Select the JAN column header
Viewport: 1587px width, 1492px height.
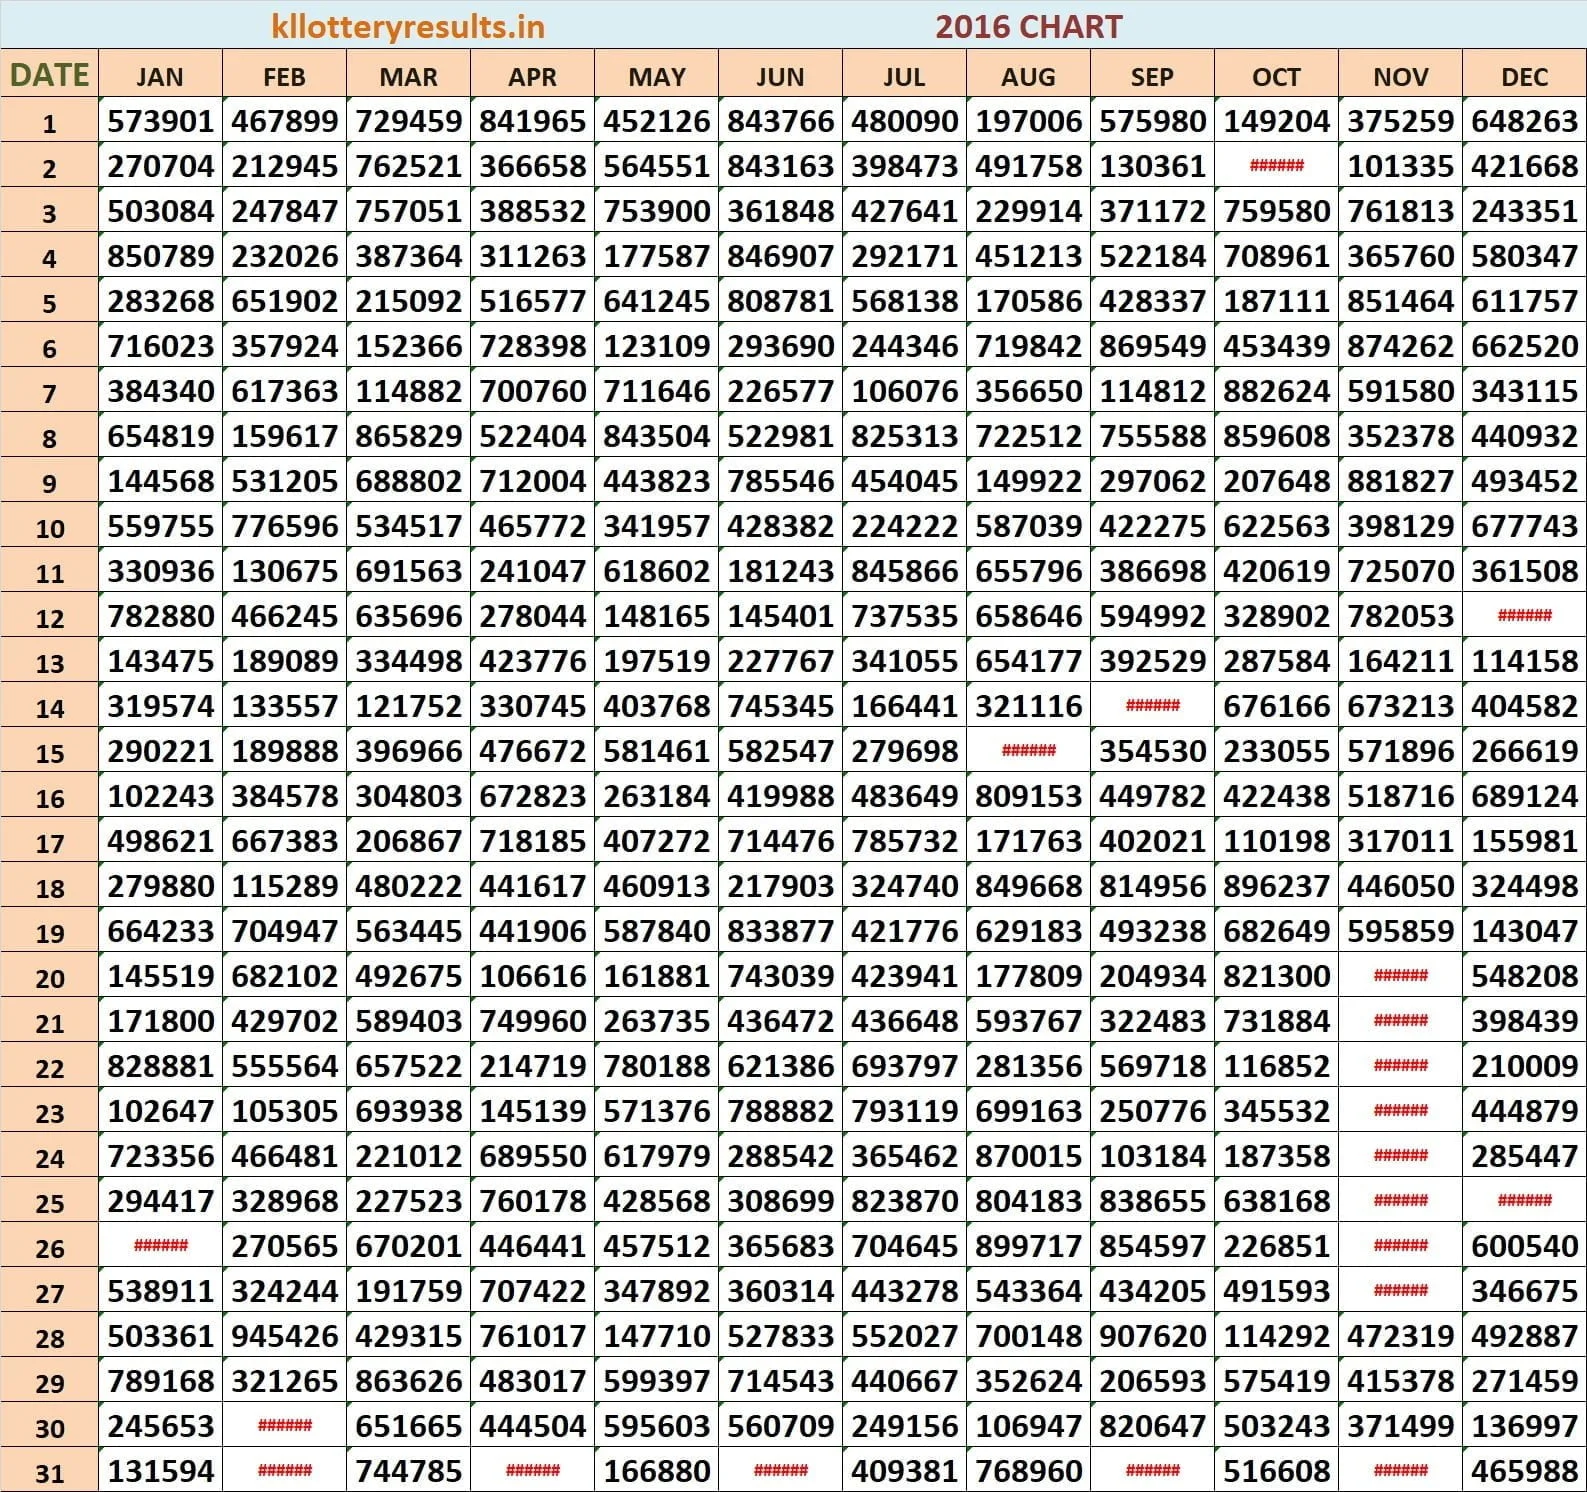coord(160,77)
